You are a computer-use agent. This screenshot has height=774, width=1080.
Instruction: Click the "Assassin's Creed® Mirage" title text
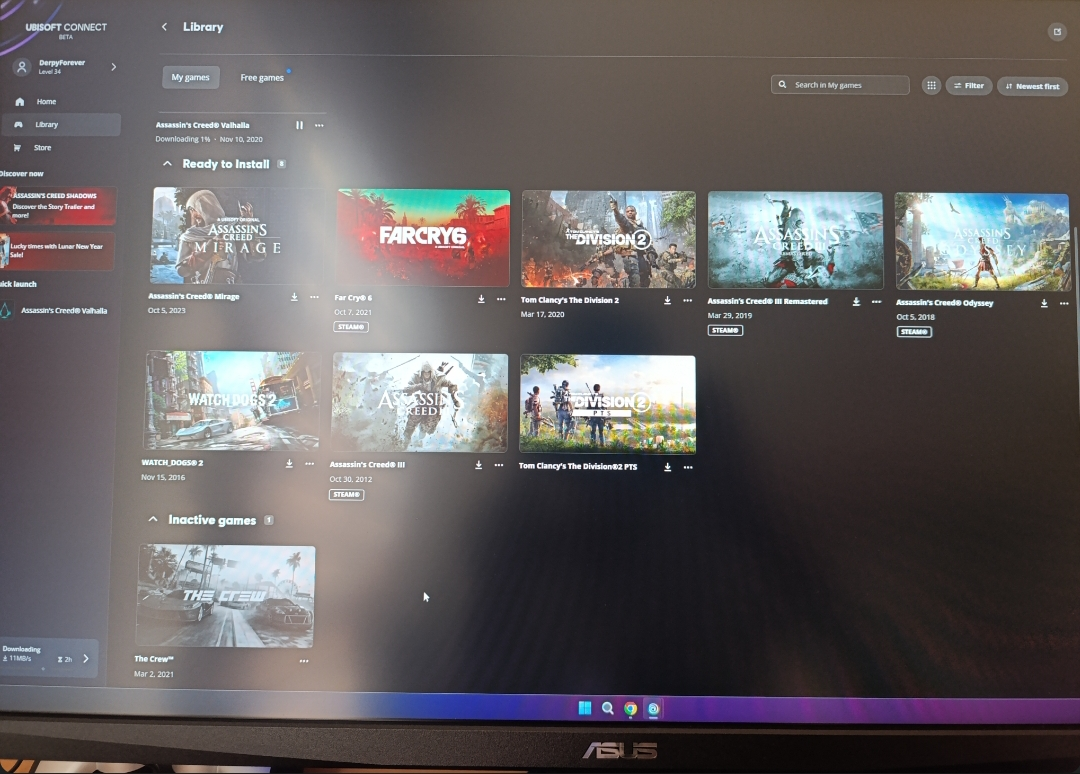[x=194, y=297]
